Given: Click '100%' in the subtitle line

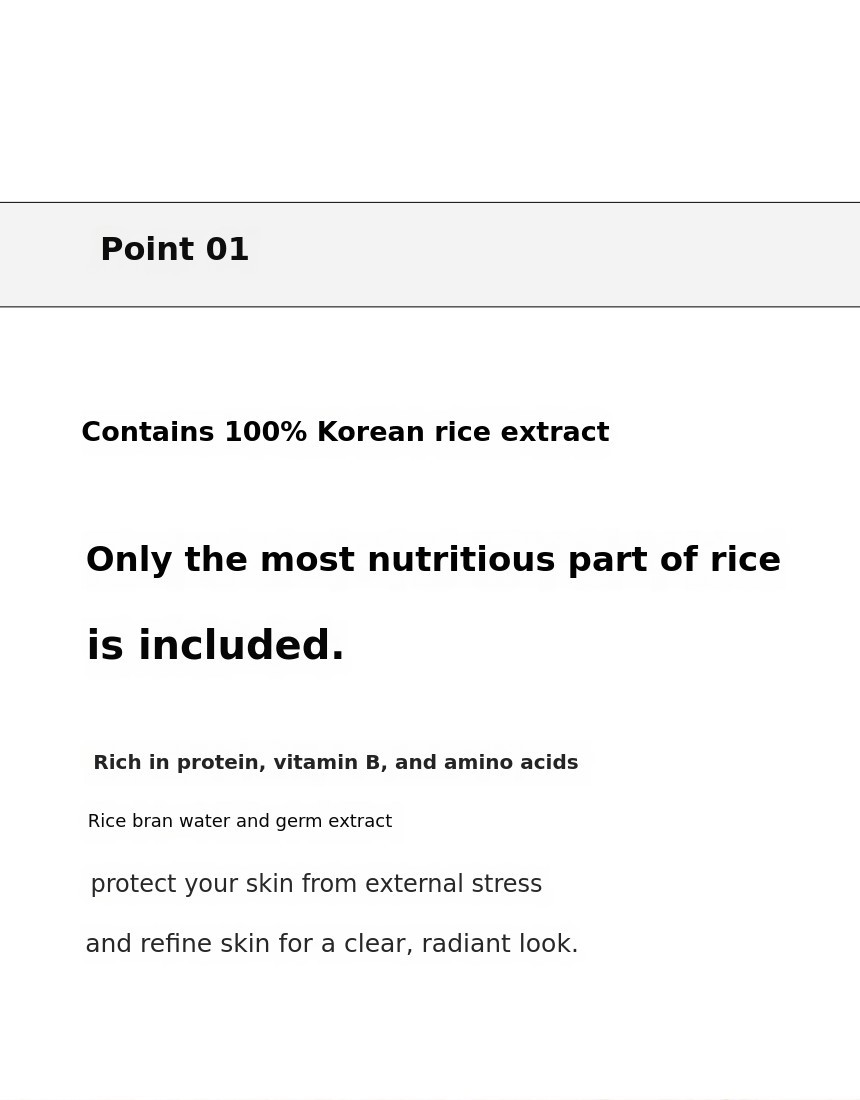Looking at the screenshot, I should (265, 431).
